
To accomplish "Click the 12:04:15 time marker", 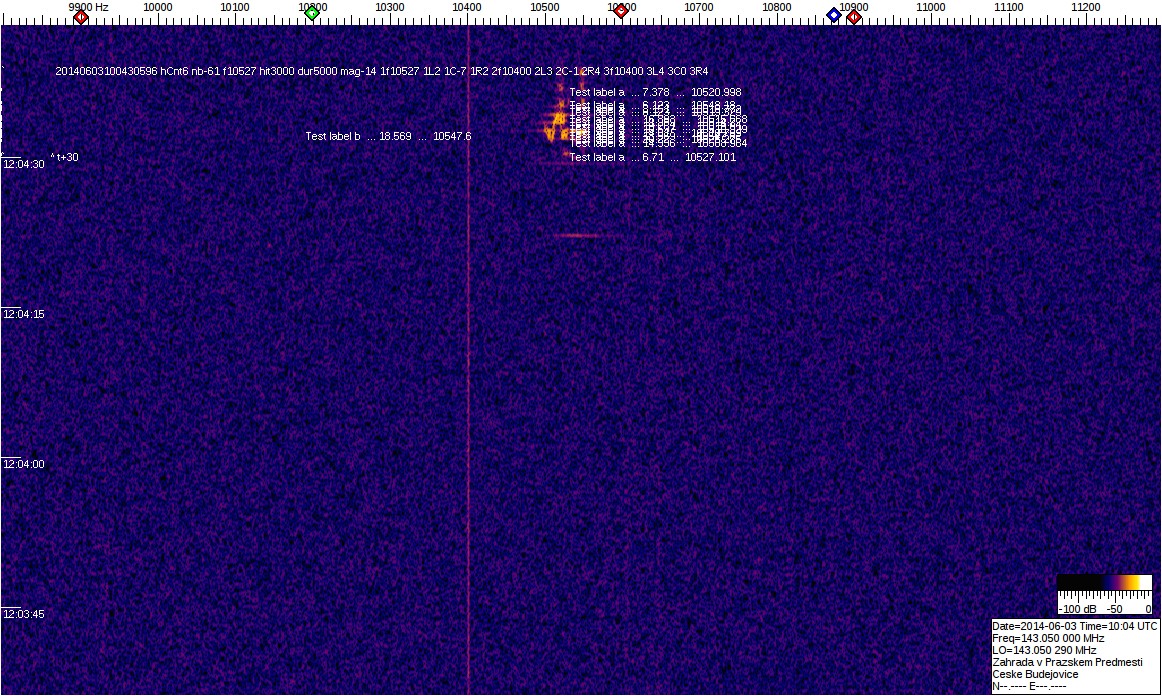I will tap(23, 314).
